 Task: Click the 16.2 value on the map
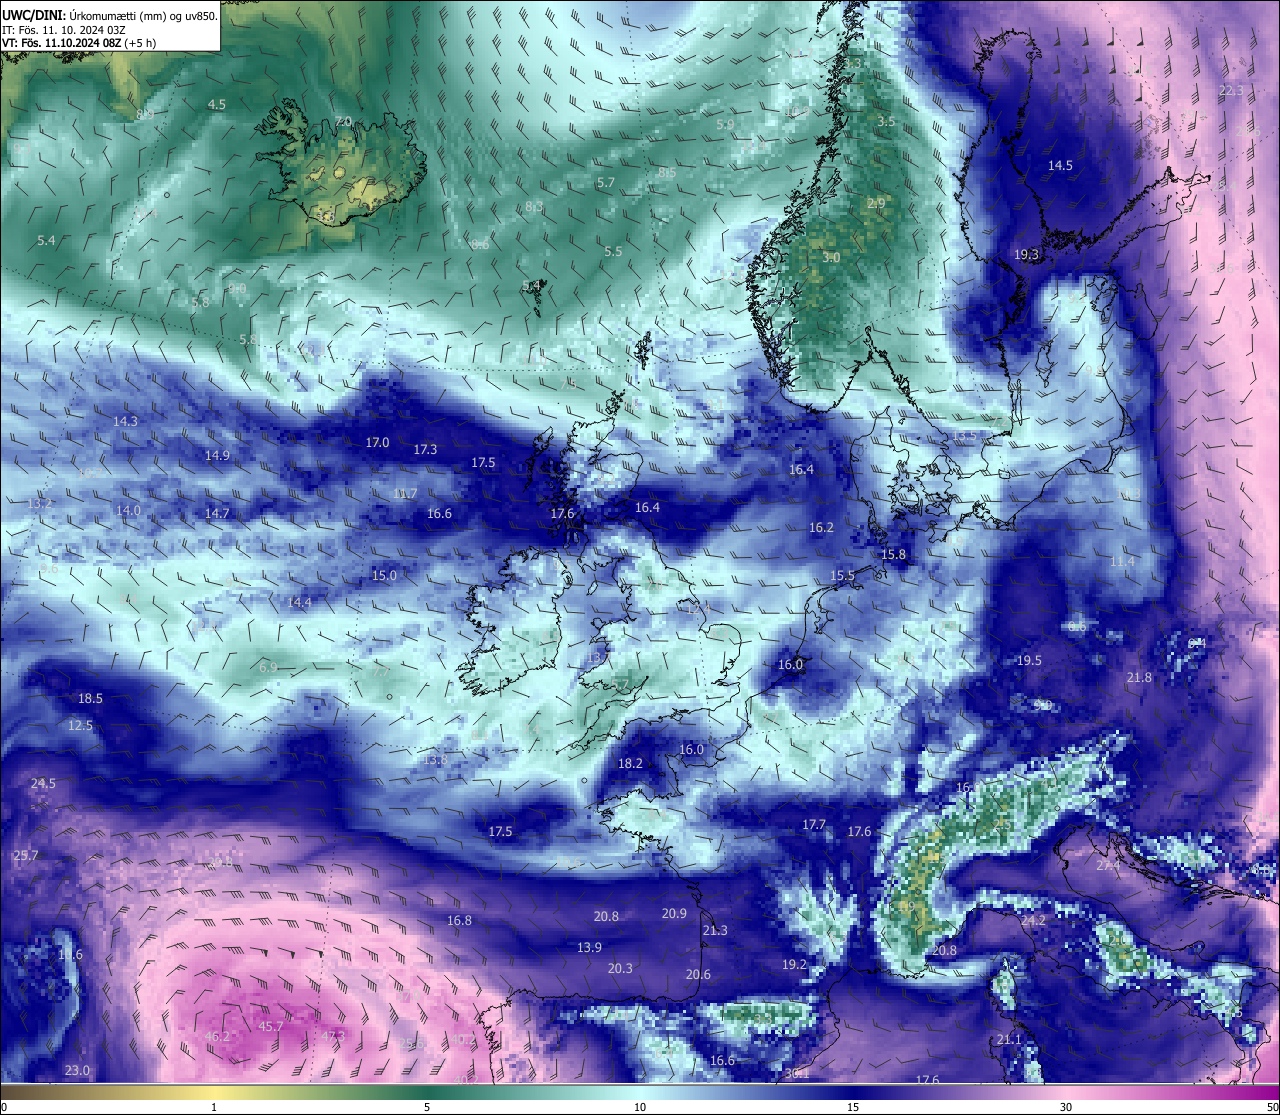(821, 527)
